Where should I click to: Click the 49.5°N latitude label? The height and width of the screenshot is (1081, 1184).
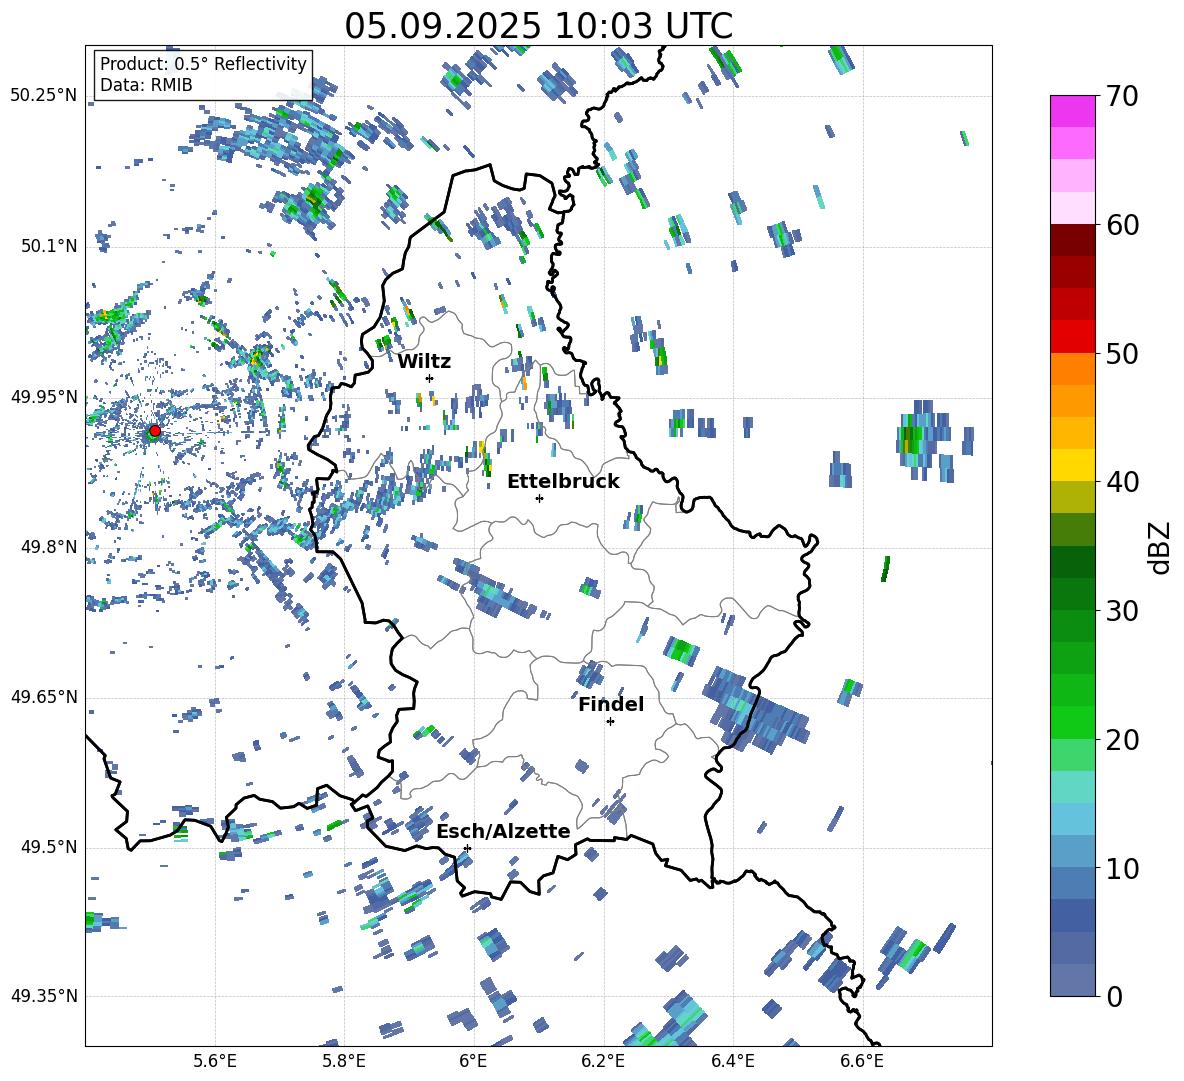(x=49, y=847)
